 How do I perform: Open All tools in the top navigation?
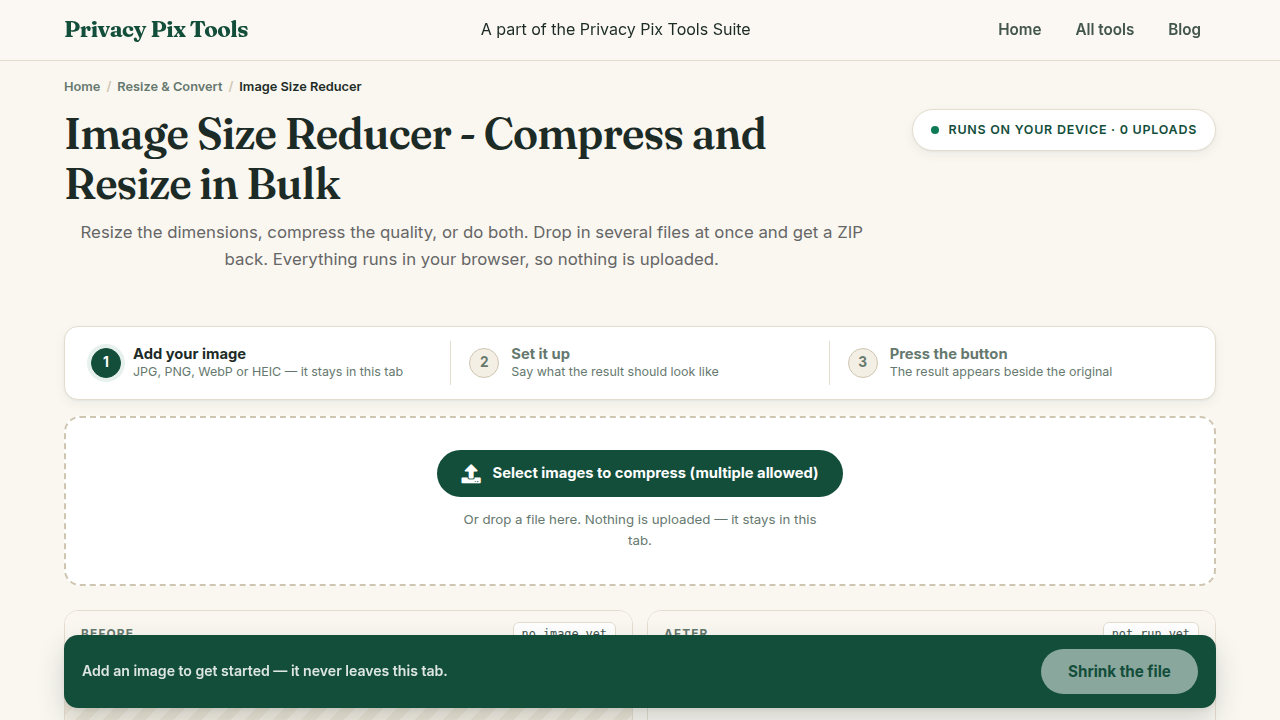tap(1104, 30)
